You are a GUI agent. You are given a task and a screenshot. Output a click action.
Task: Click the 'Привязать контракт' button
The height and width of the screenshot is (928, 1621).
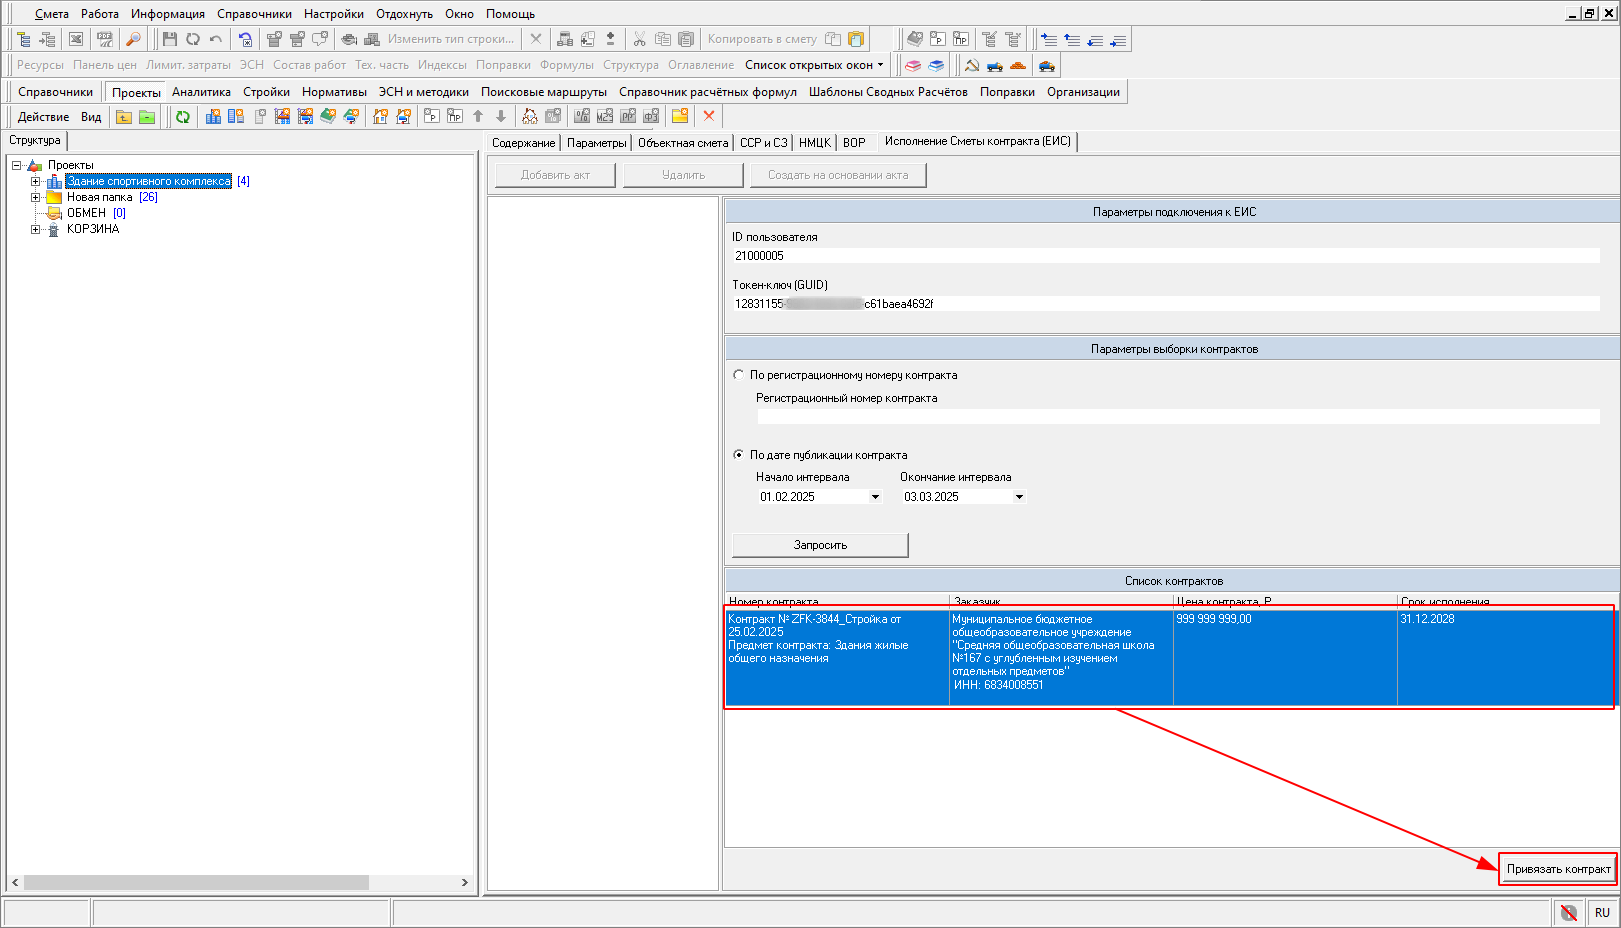(x=1558, y=869)
